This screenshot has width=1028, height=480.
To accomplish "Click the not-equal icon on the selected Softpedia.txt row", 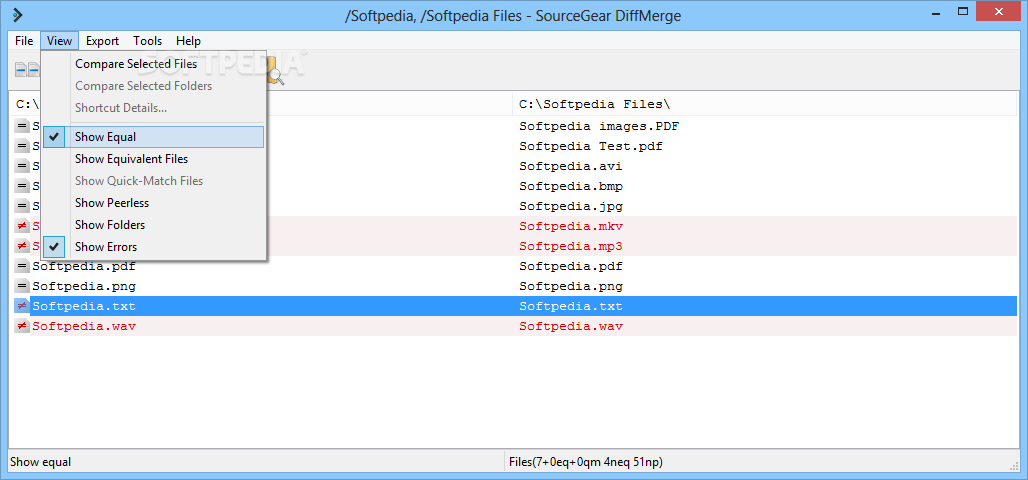I will pos(22,306).
